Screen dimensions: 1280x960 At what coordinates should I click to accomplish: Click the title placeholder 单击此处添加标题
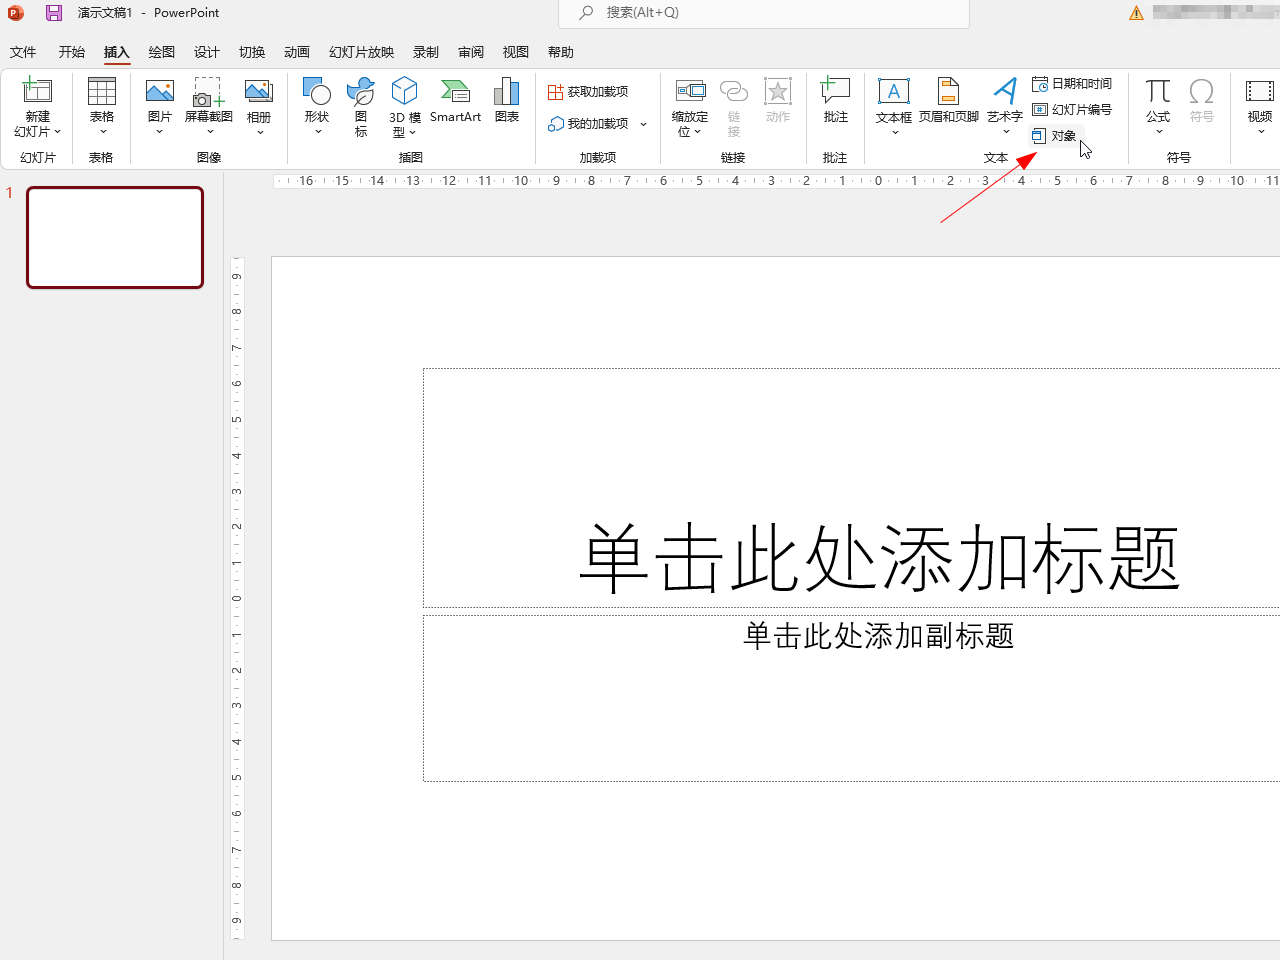coord(880,558)
